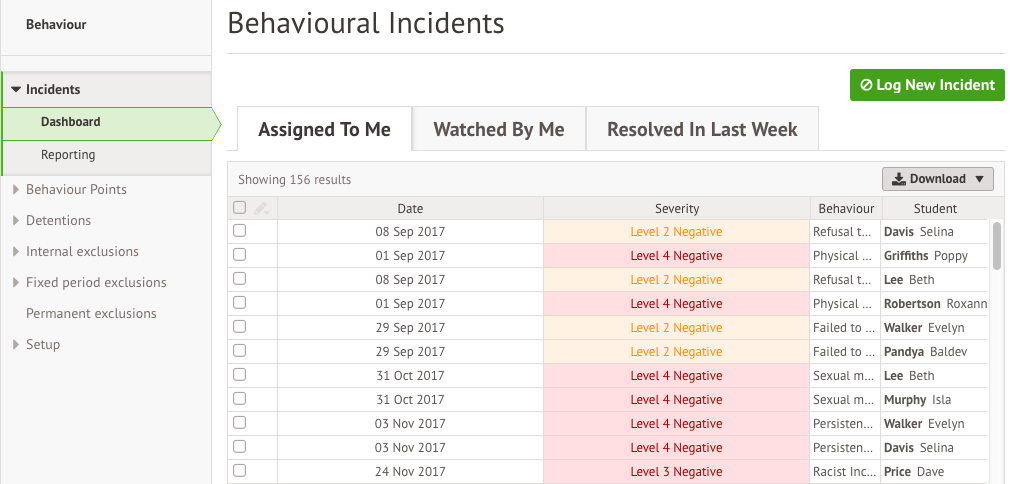1014x484 pixels.
Task: Toggle the select-all header checkbox
Action: coord(239,208)
